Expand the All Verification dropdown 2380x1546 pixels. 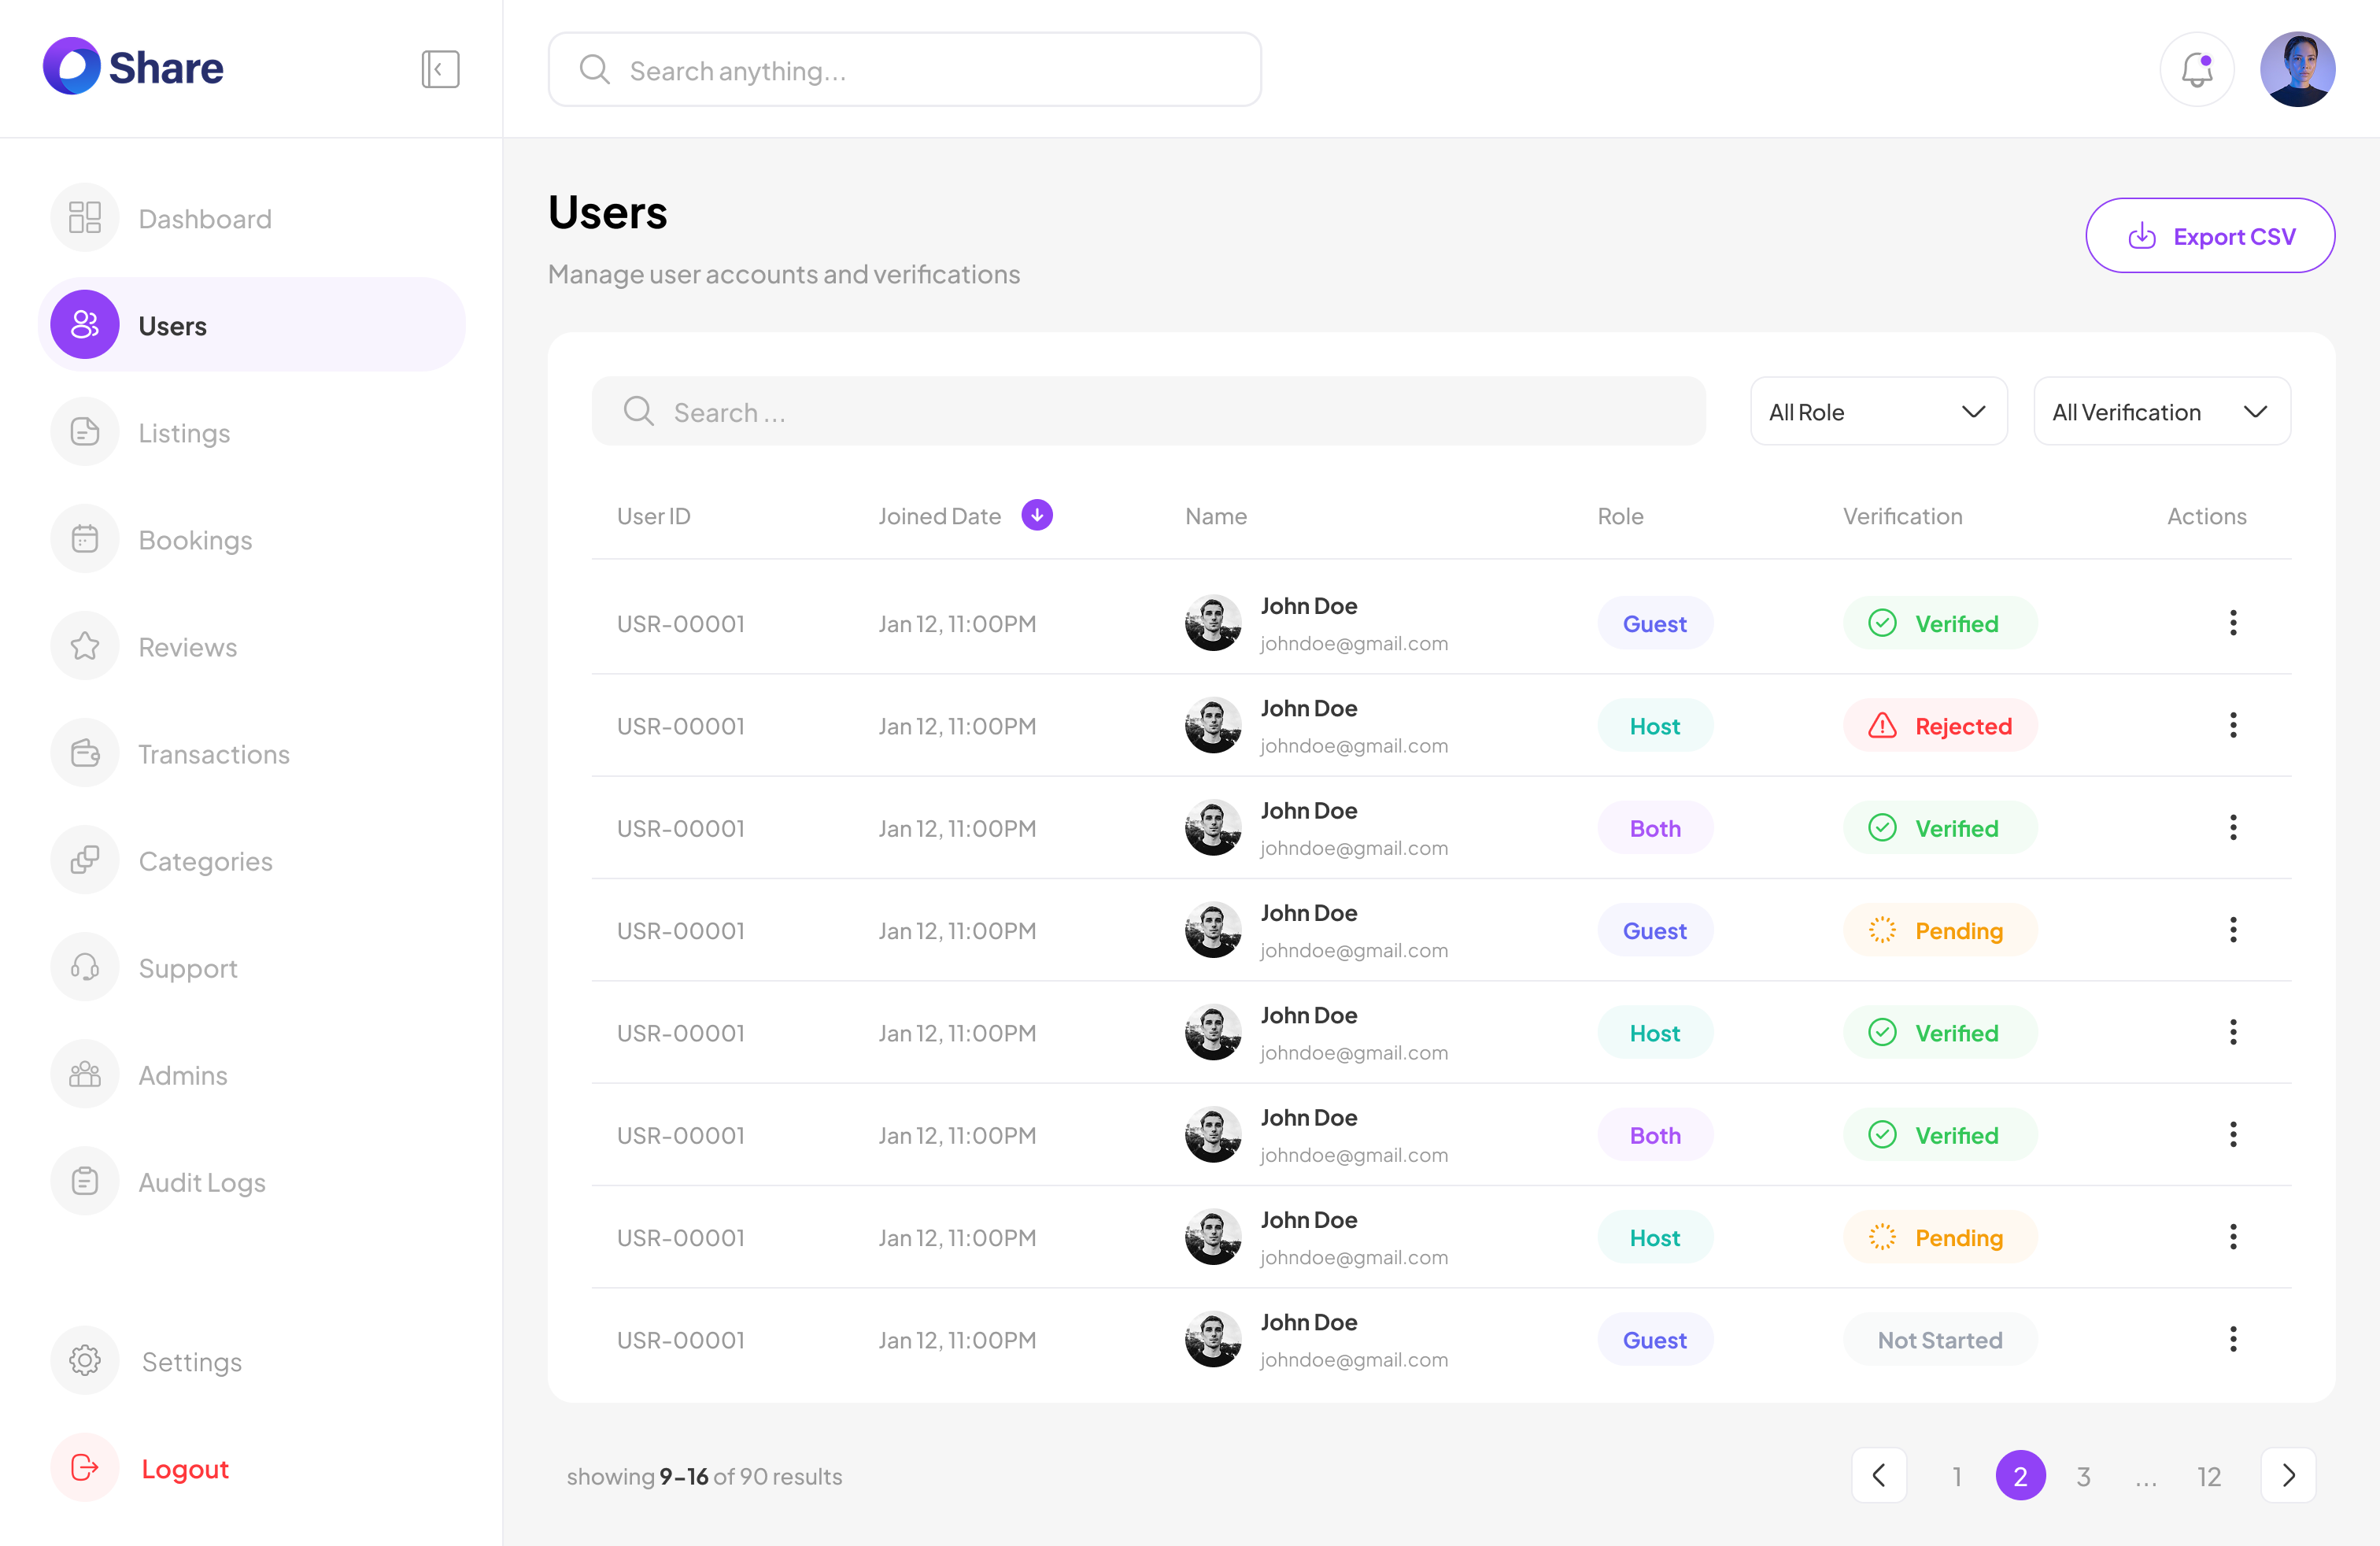2161,411
